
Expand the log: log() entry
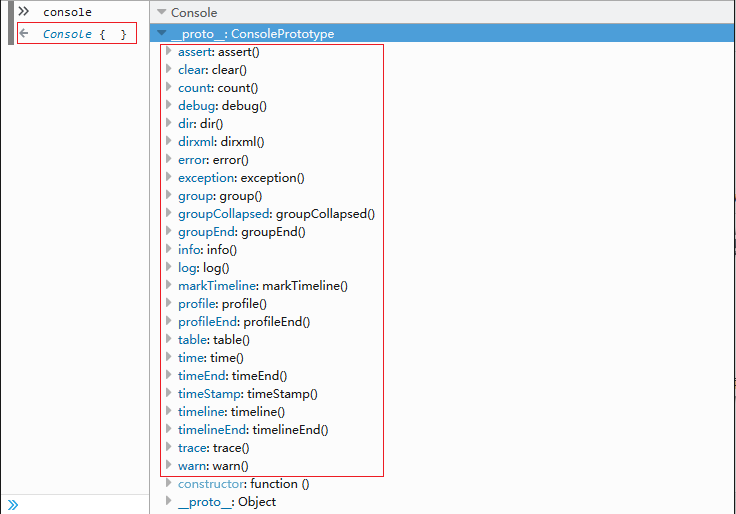tap(169, 267)
